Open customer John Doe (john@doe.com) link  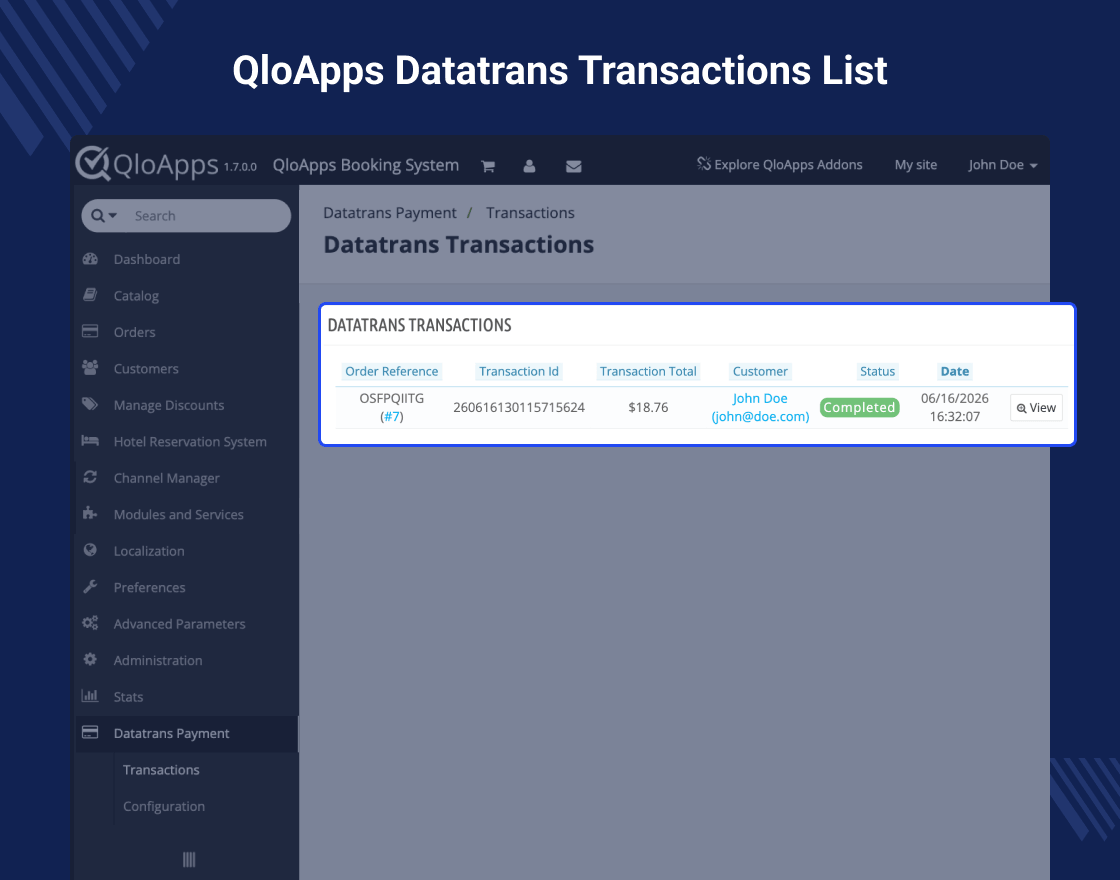pos(760,407)
